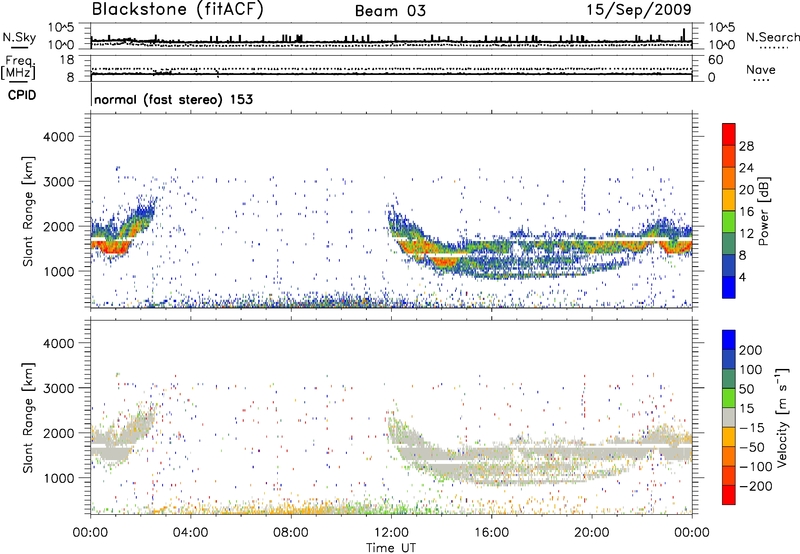Viewport: 800px width, 554px height.
Task: Select the 4000 km tick of power panel
Action: pyautogui.click(x=58, y=137)
